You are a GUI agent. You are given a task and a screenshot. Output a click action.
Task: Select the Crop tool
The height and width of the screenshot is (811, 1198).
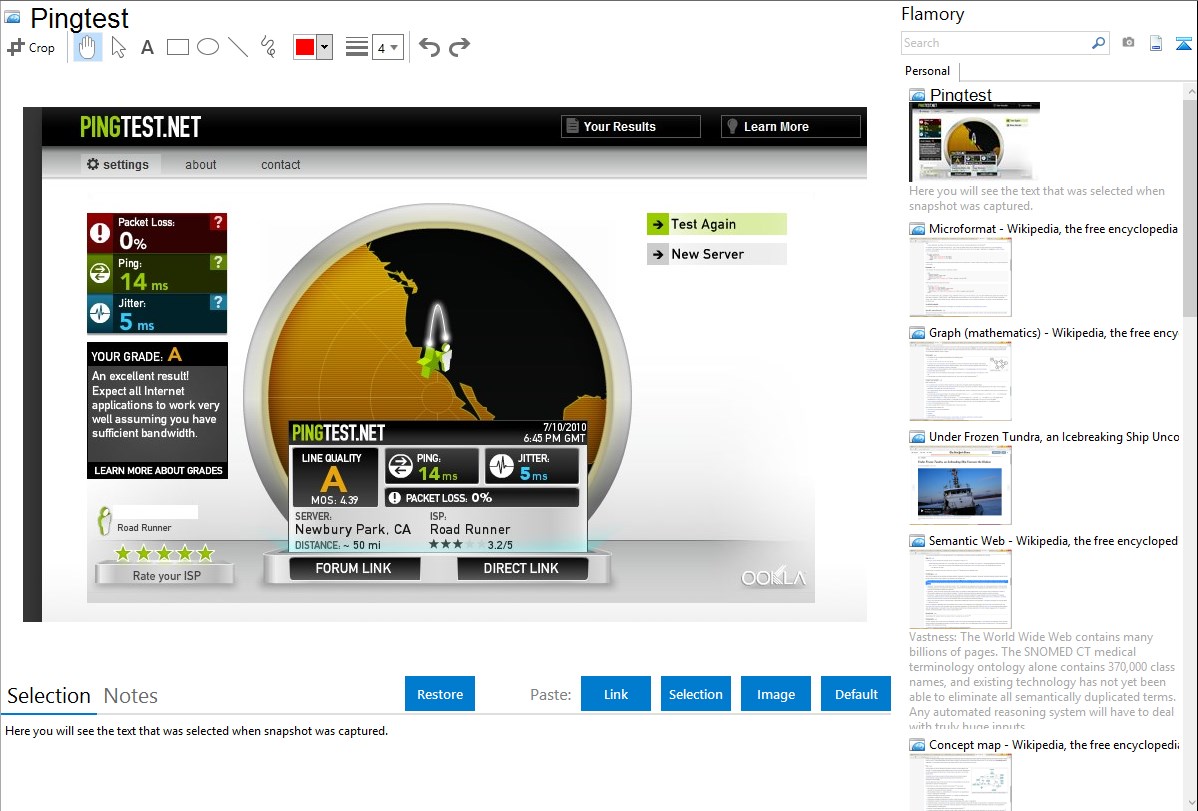tap(31, 47)
